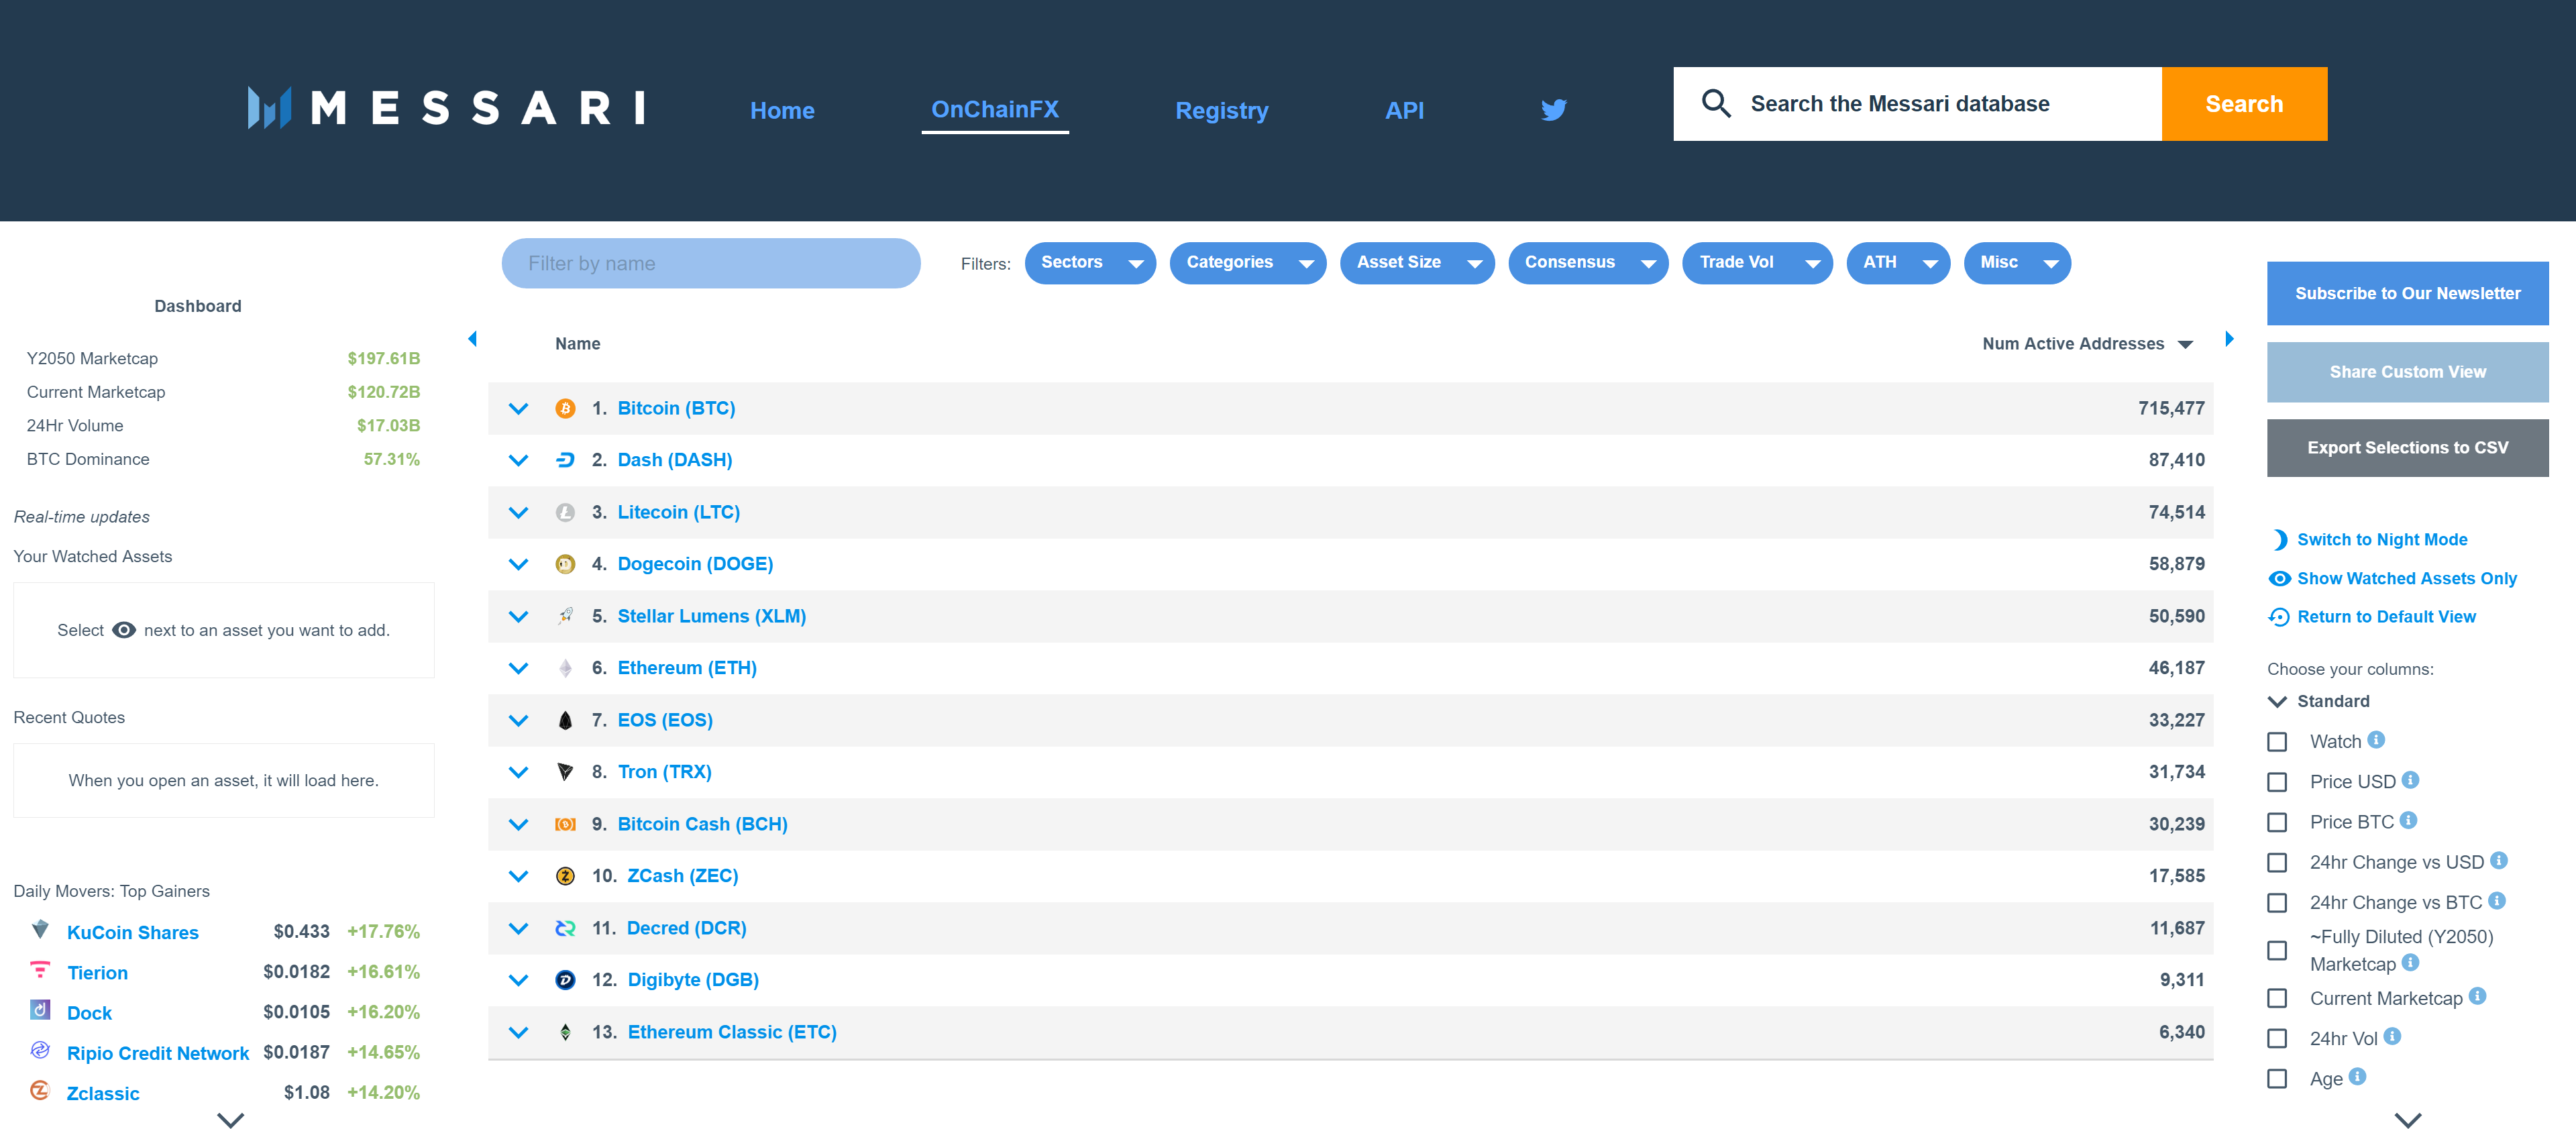
Task: Click the KuCoin Shares logo in Top Gainers
Action: [x=39, y=930]
